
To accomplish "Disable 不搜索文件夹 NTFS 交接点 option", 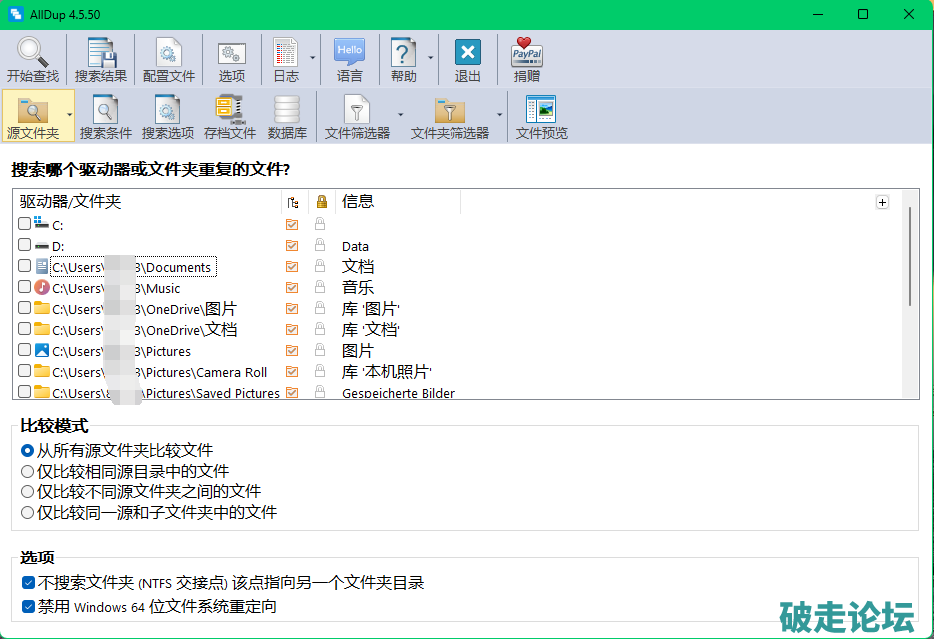I will 28,583.
